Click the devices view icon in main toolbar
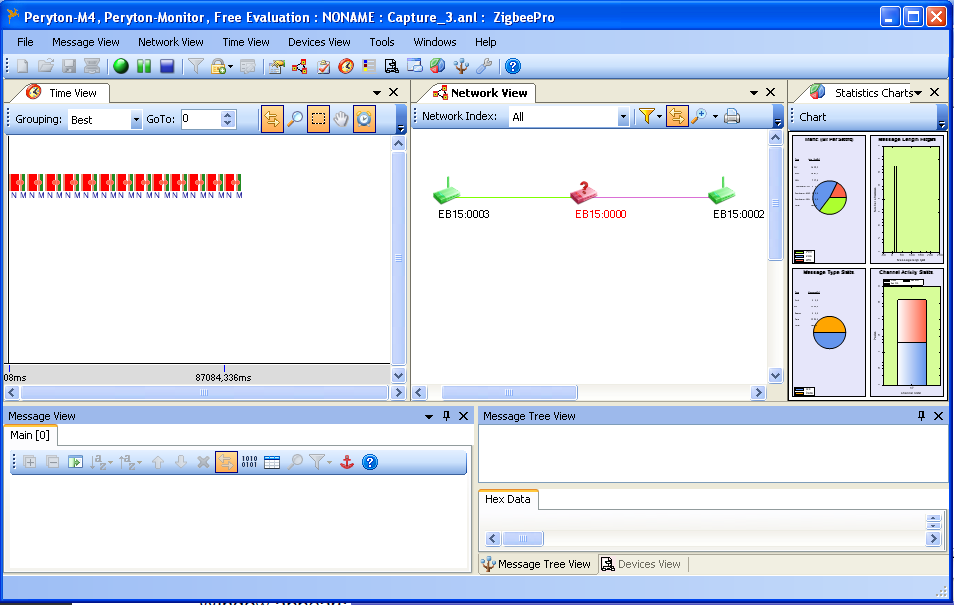The width and height of the screenshot is (954, 605). pyautogui.click(x=392, y=66)
